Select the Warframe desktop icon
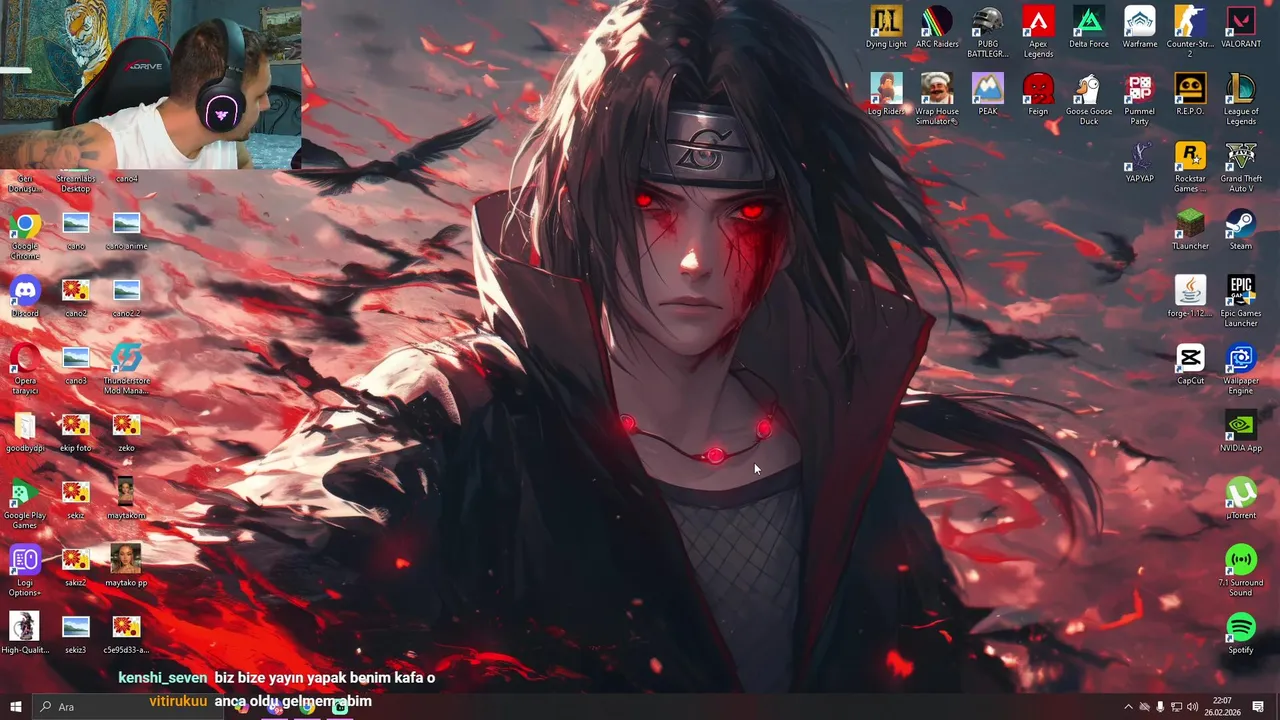Viewport: 1280px width, 720px height. pyautogui.click(x=1139, y=28)
